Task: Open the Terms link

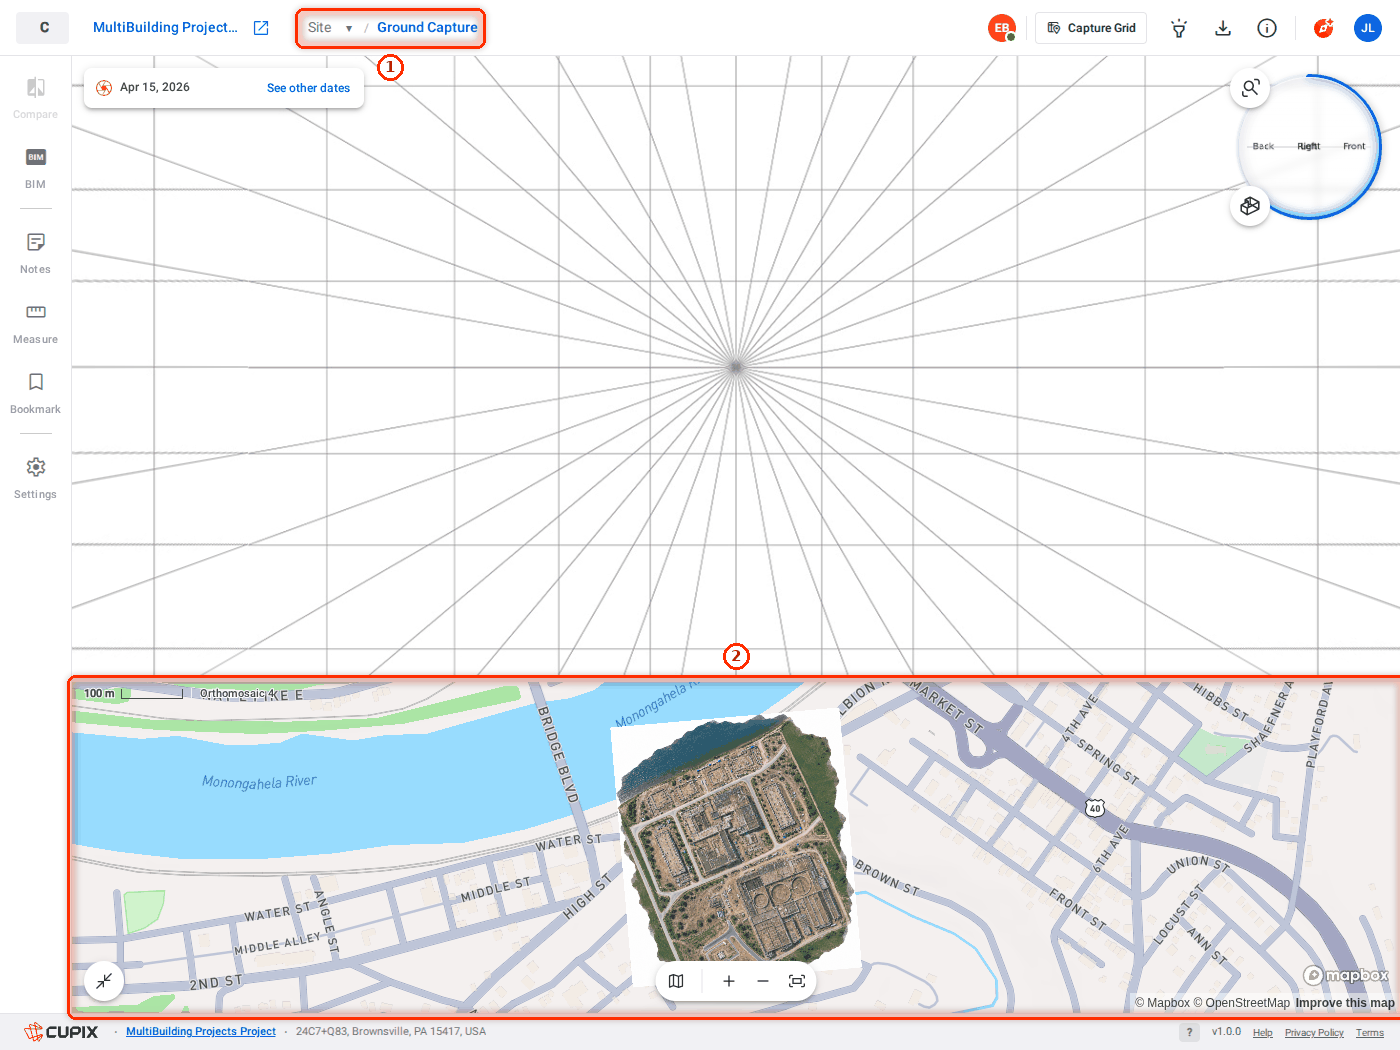Action: [1370, 1033]
